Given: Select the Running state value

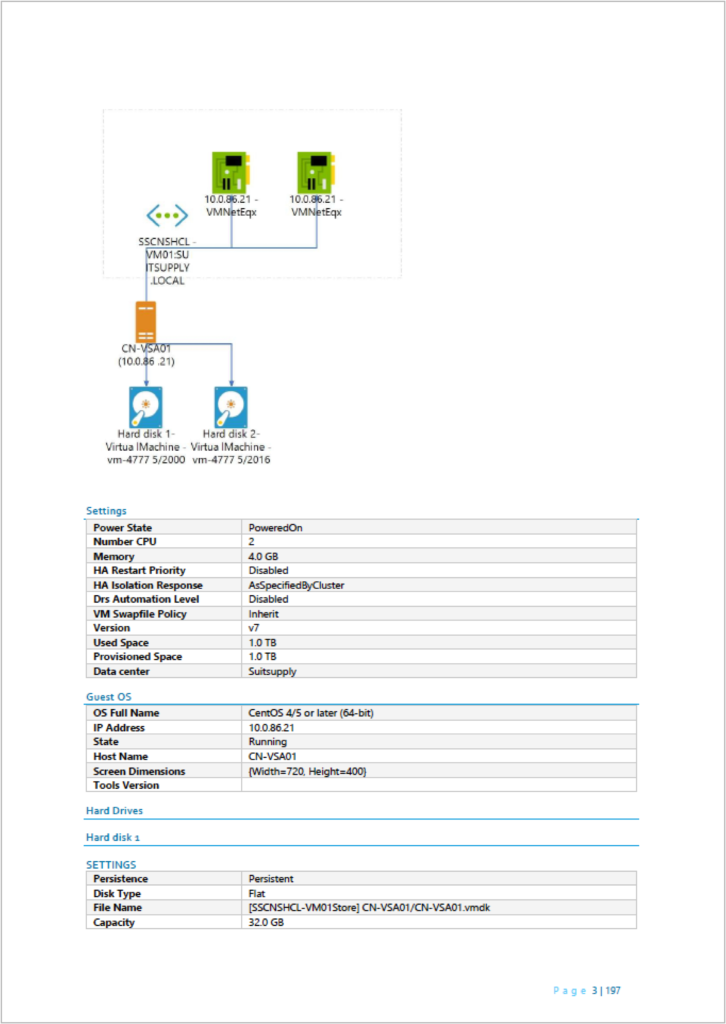Looking at the screenshot, I should pos(268,742).
